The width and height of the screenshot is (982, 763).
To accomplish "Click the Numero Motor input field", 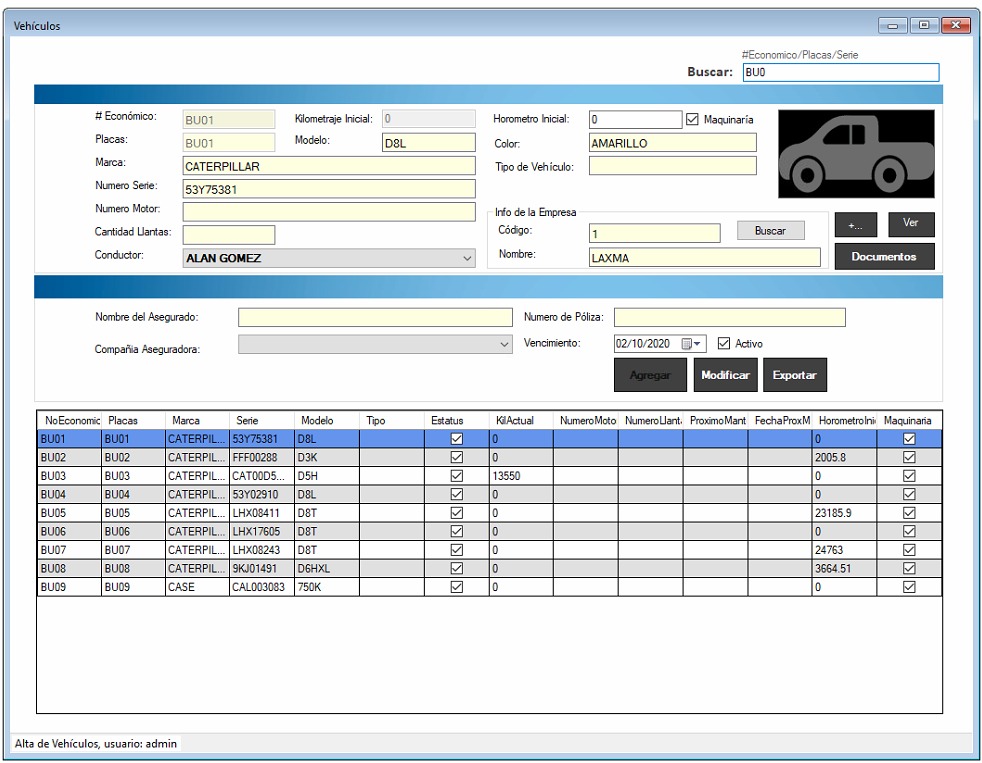I will tap(329, 212).
